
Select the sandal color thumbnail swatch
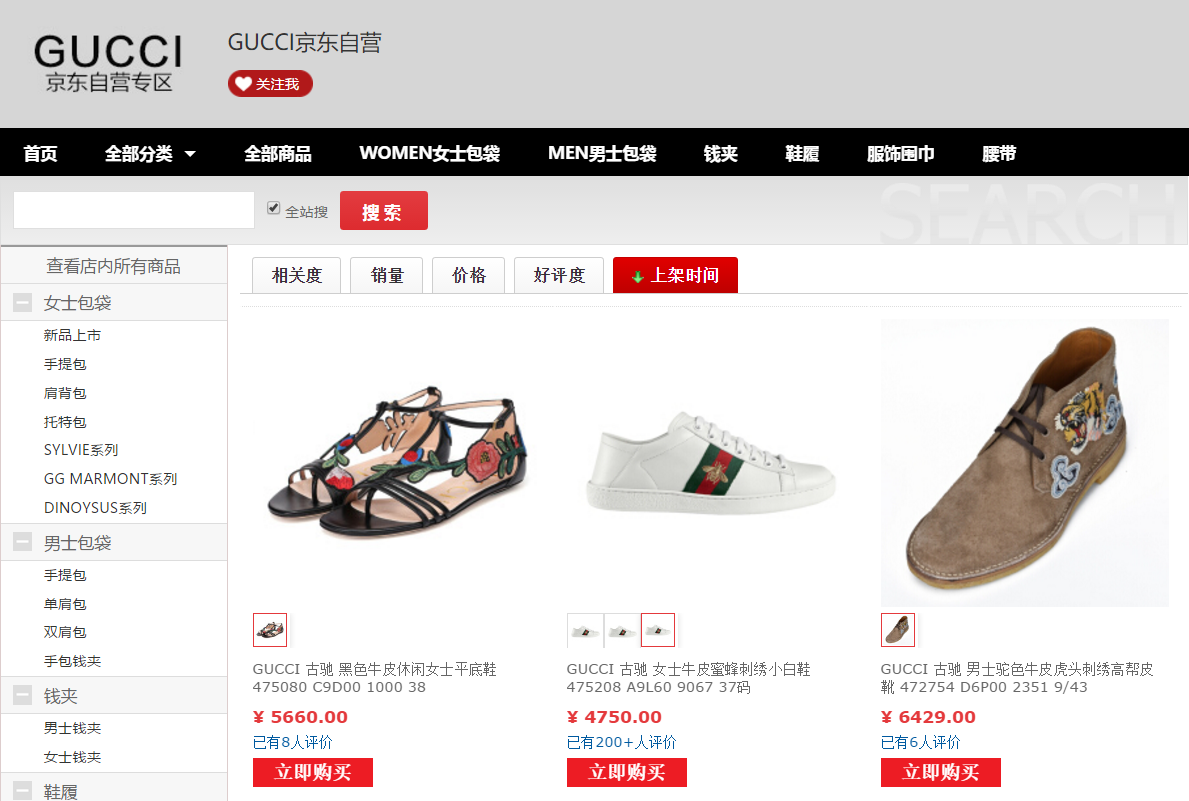point(270,630)
